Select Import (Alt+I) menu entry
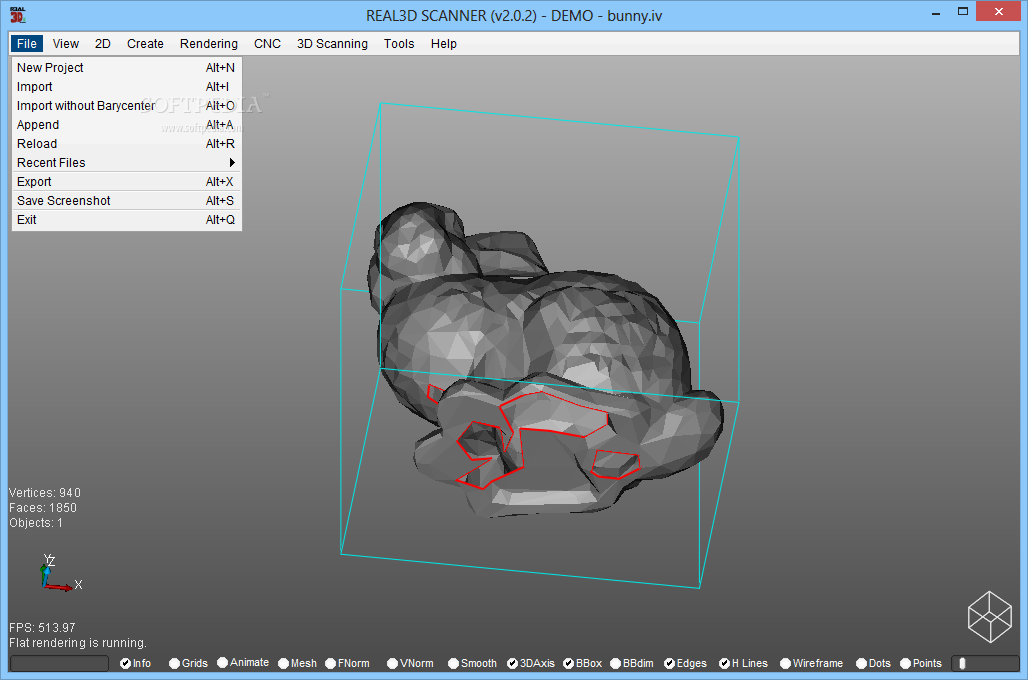 click(127, 87)
